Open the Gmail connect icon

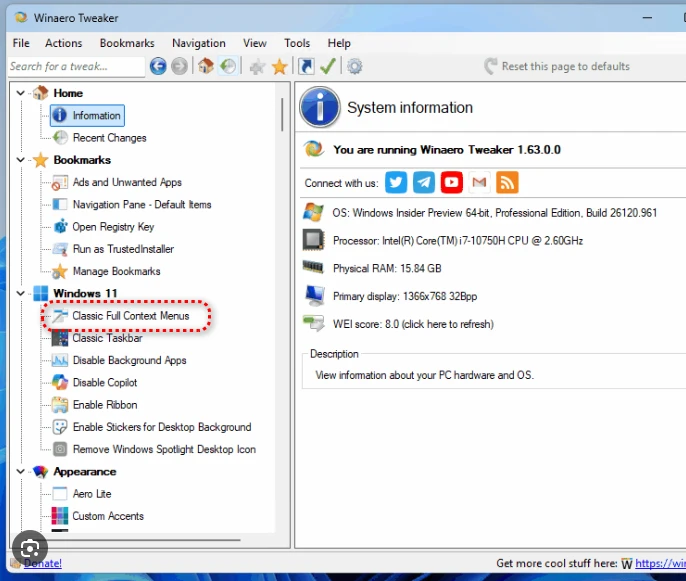tap(480, 182)
